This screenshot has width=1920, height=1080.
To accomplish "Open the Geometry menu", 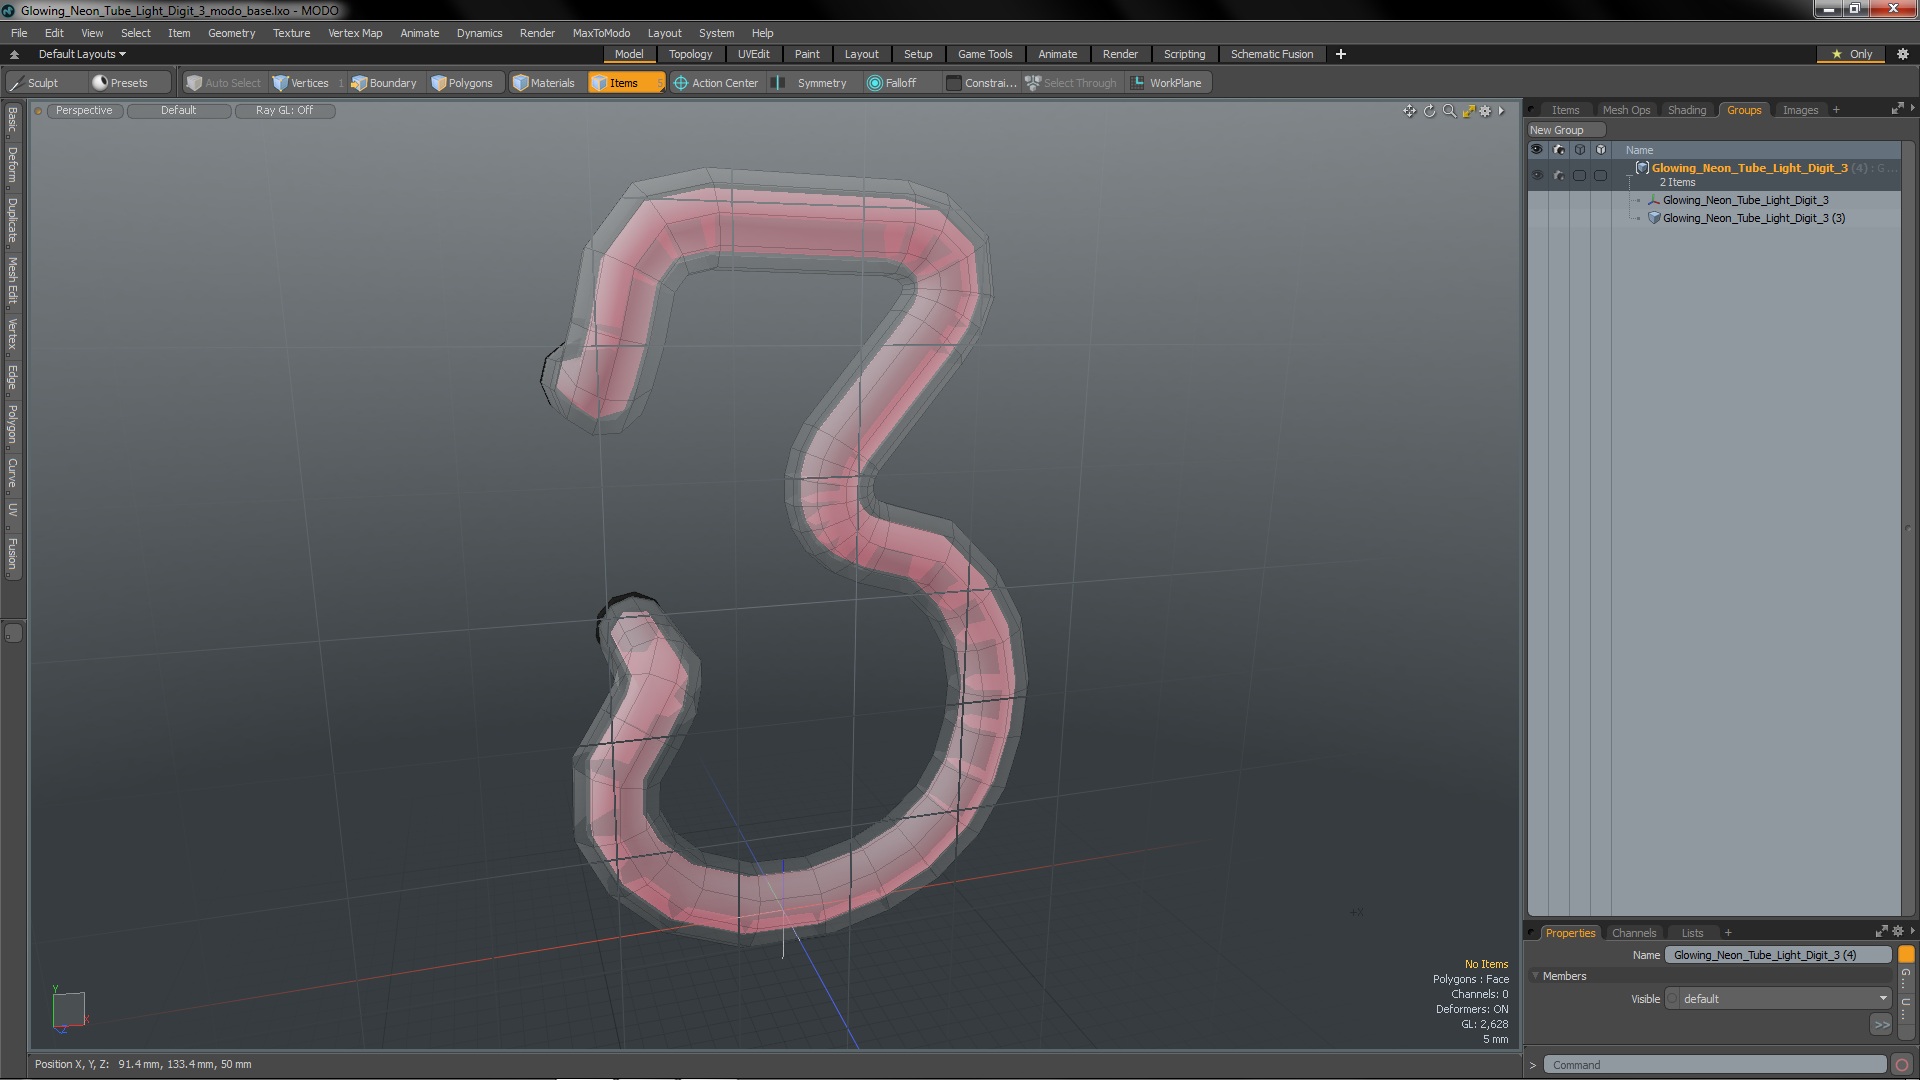I will point(231,33).
